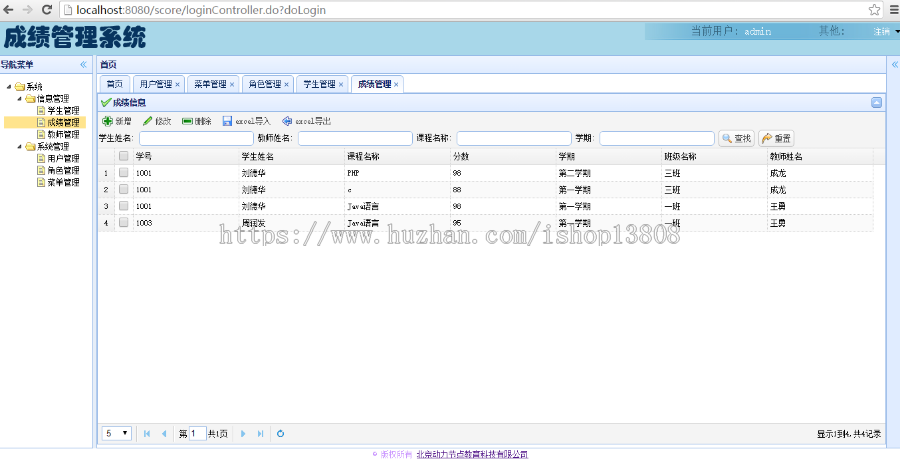Toggle the select-all checkbox in the table header

click(123, 156)
